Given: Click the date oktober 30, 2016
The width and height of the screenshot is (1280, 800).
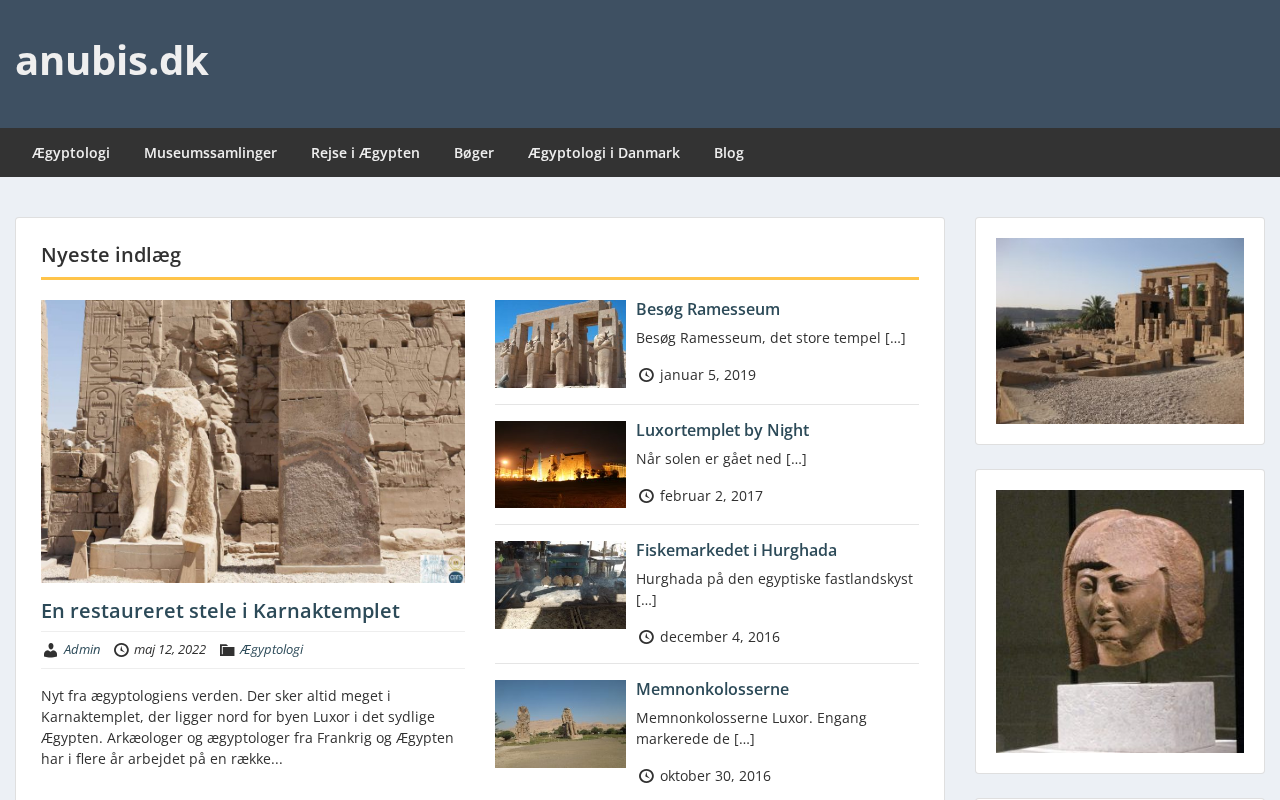Looking at the screenshot, I should pyautogui.click(x=715, y=776).
